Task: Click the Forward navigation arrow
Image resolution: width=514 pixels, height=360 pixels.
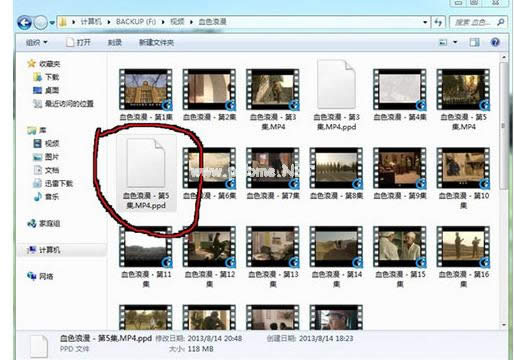Action: (41, 22)
